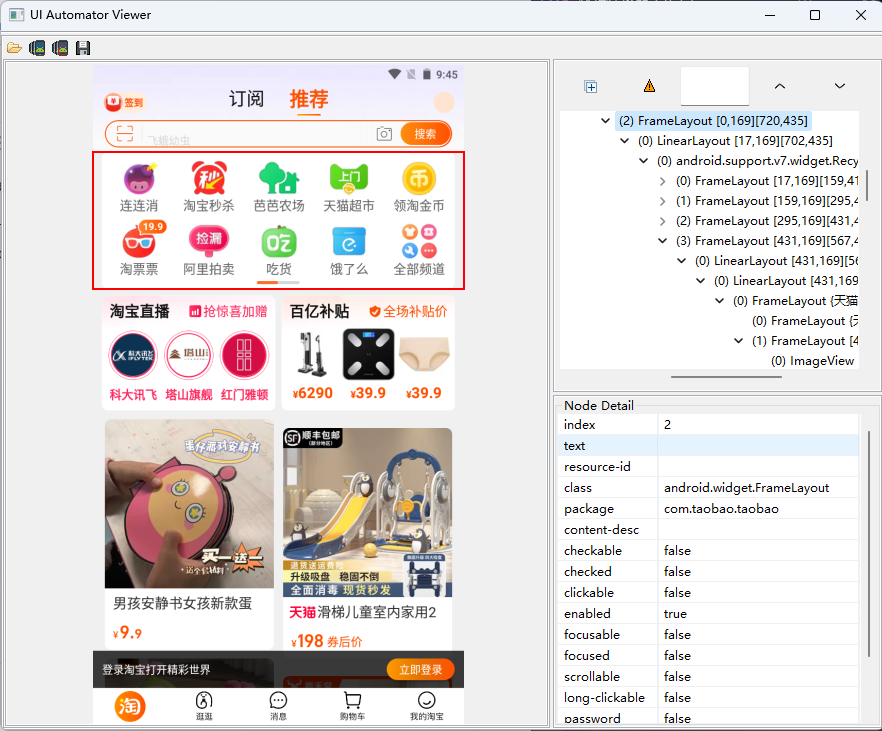Image resolution: width=882 pixels, height=731 pixels.
Task: Open 购物车 shopping cart navigation icon
Action: tap(353, 706)
